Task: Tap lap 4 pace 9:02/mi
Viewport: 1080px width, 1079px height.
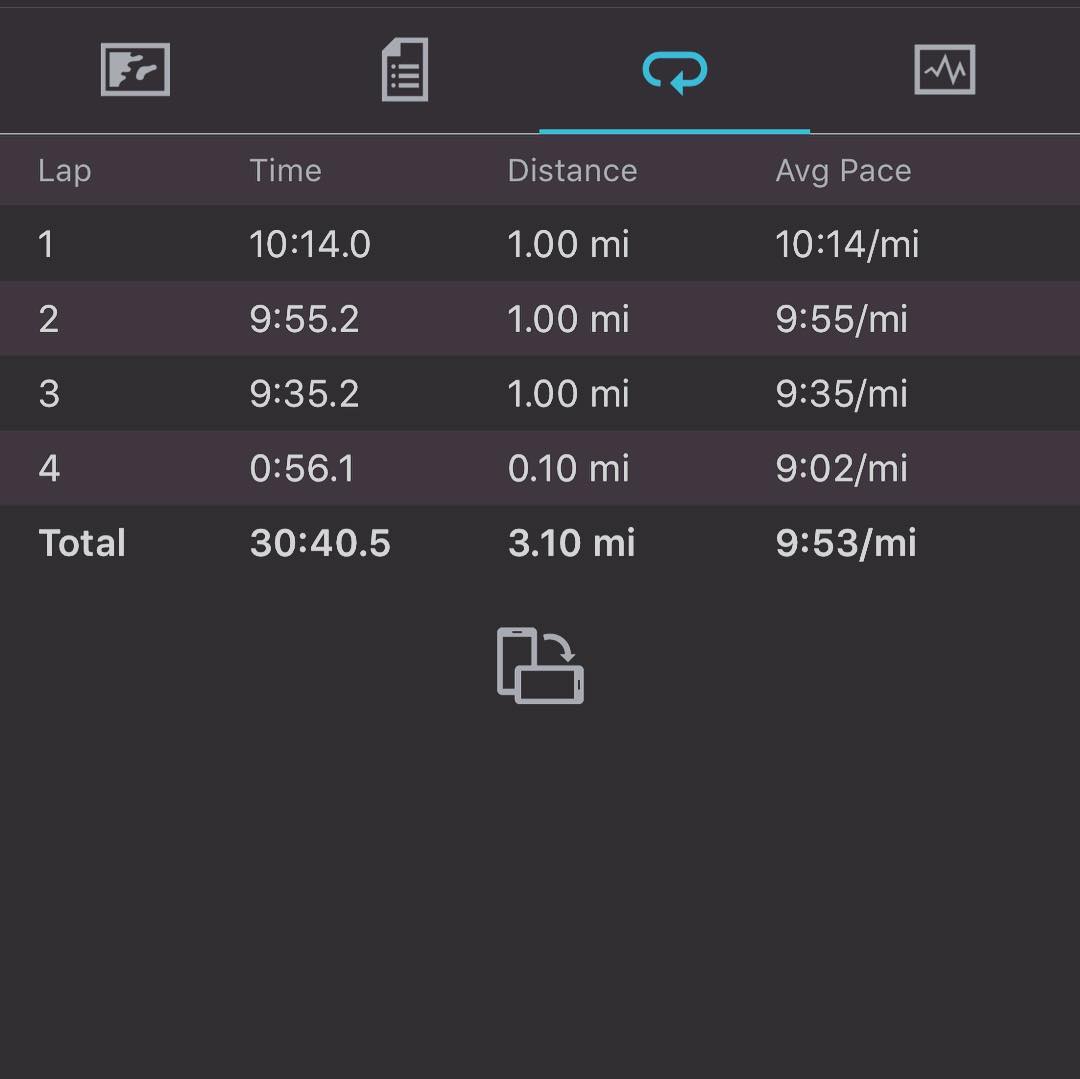Action: click(841, 469)
